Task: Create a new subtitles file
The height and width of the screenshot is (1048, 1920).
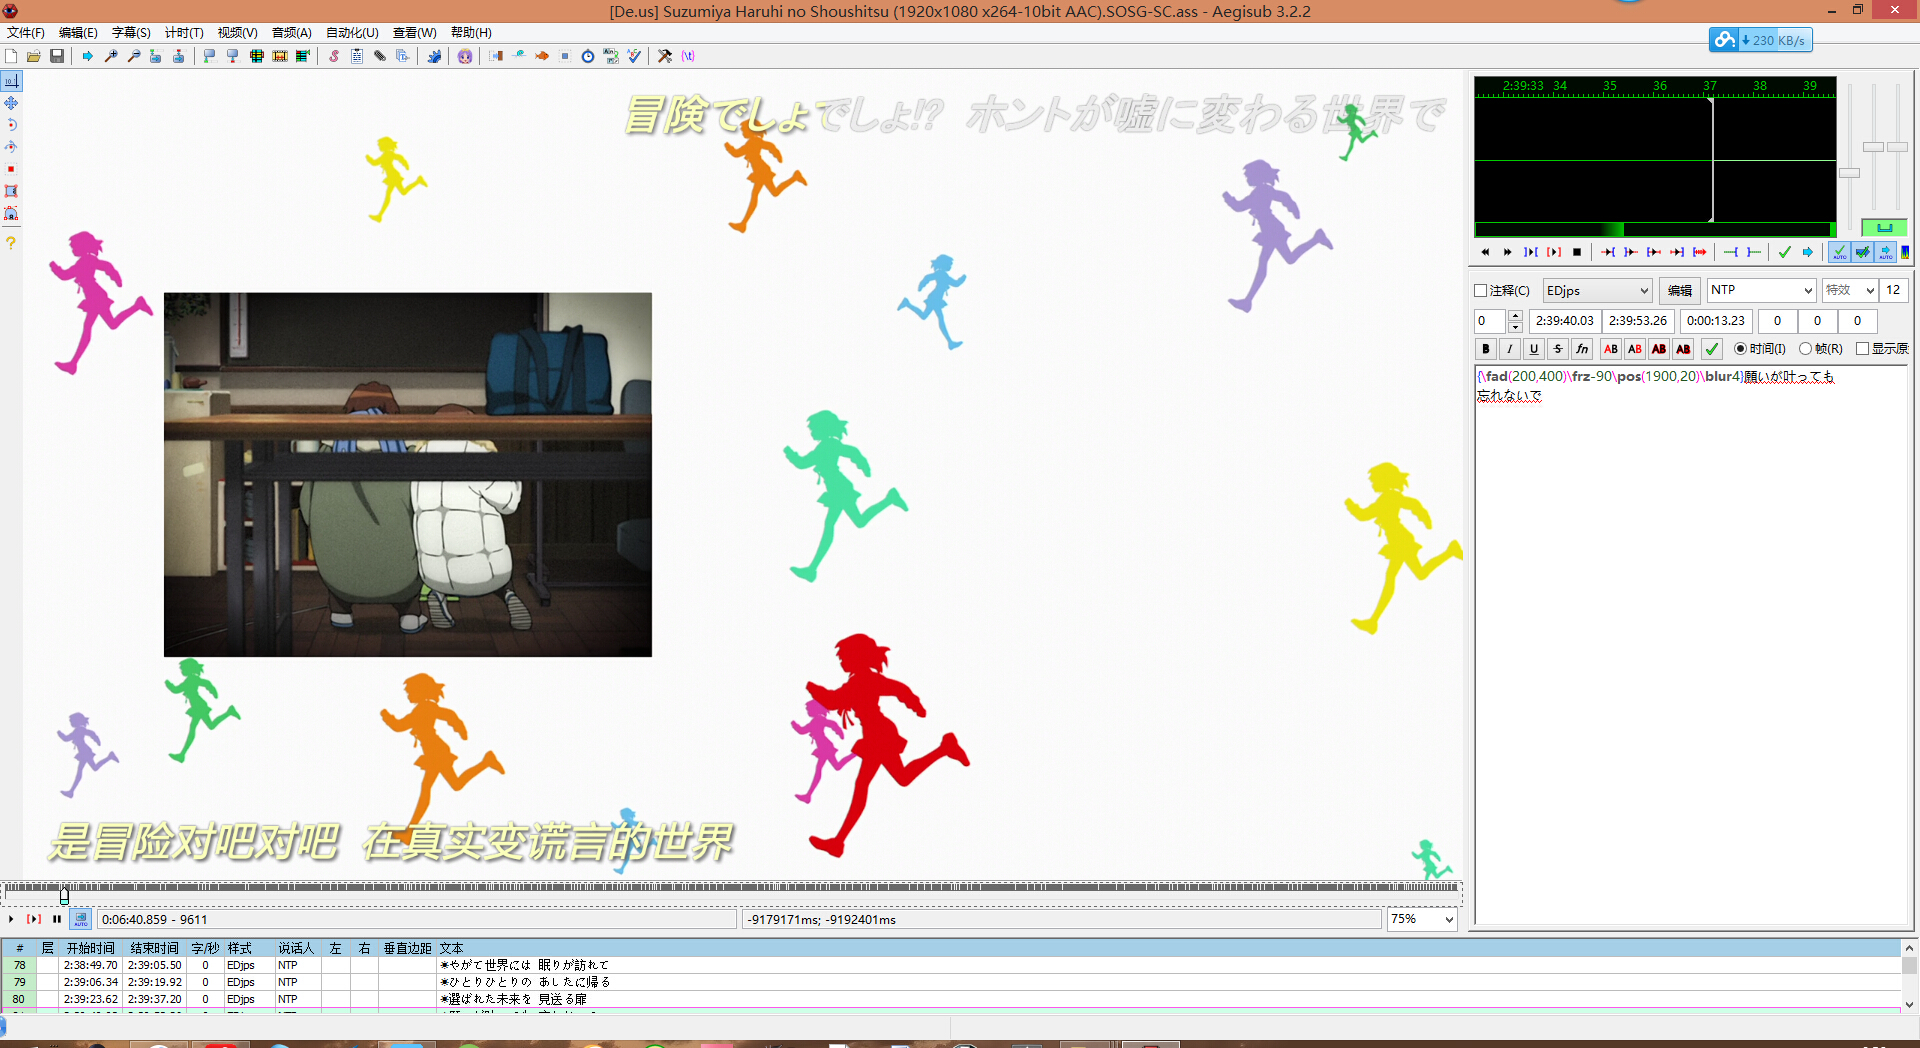Action: pyautogui.click(x=11, y=56)
